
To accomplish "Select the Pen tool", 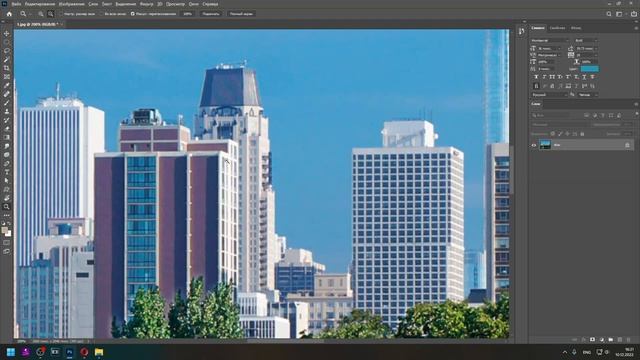I will tap(7, 164).
